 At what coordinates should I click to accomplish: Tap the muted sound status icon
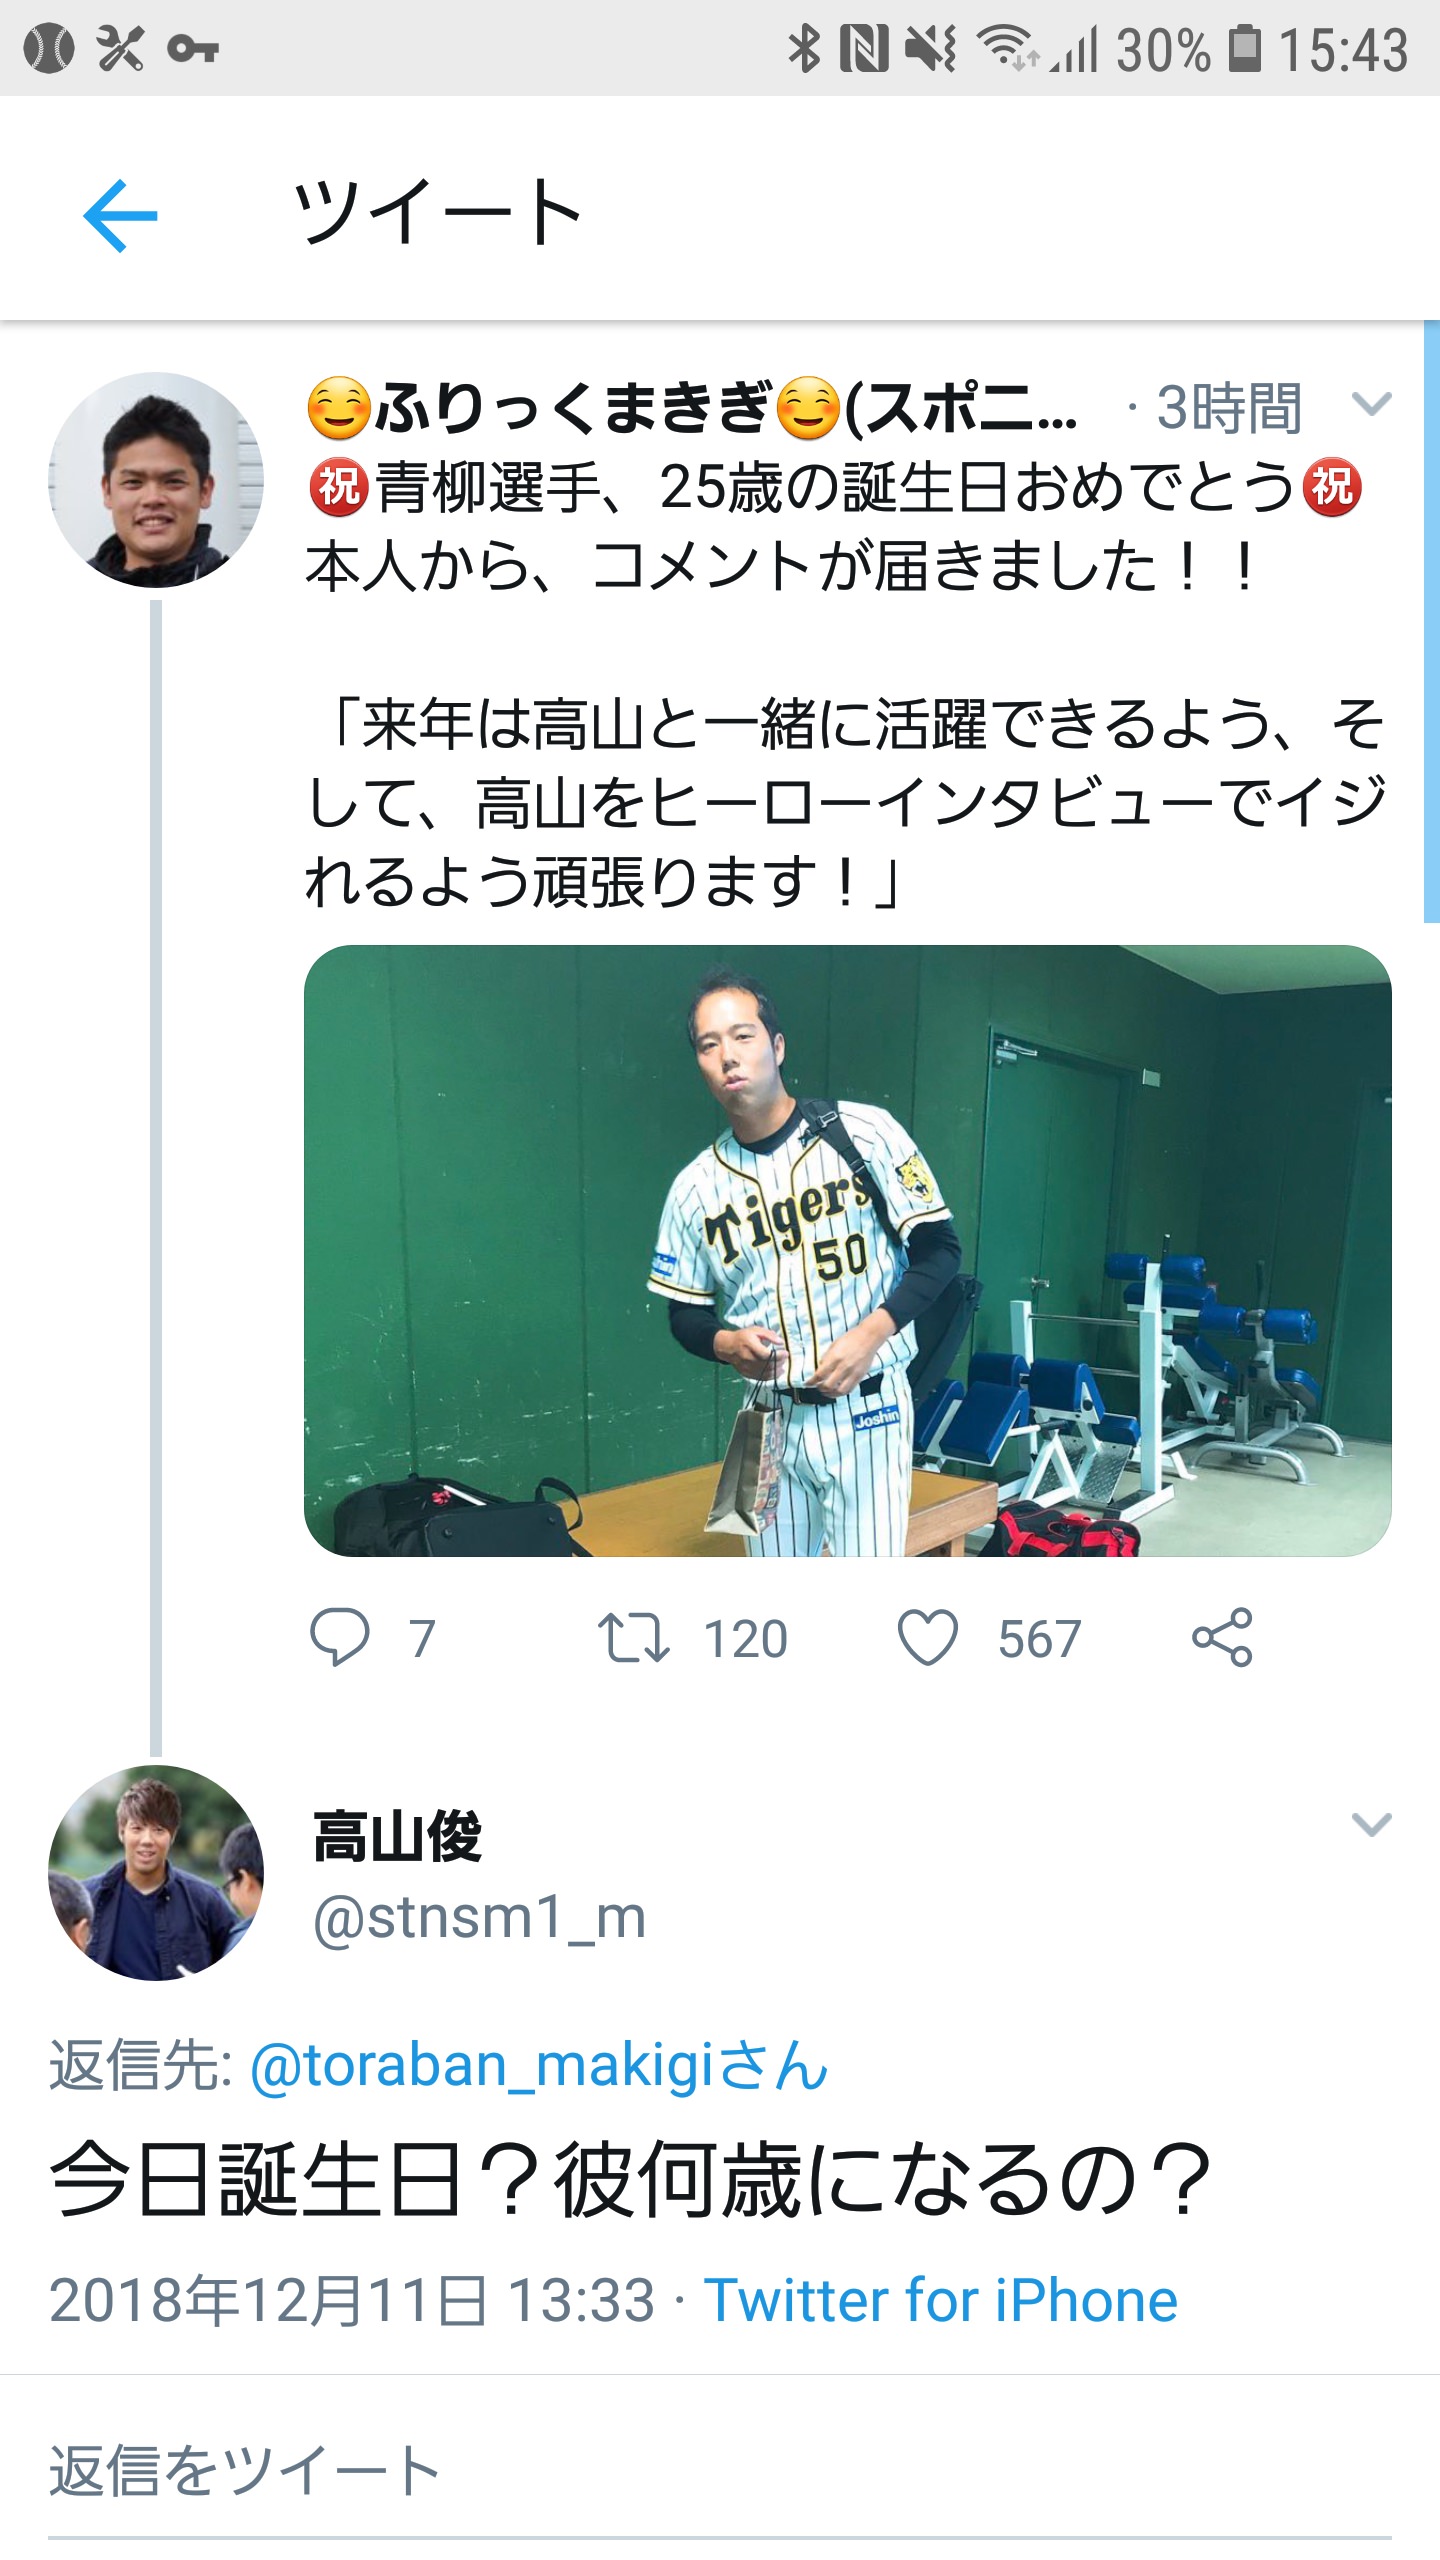pos(930,48)
